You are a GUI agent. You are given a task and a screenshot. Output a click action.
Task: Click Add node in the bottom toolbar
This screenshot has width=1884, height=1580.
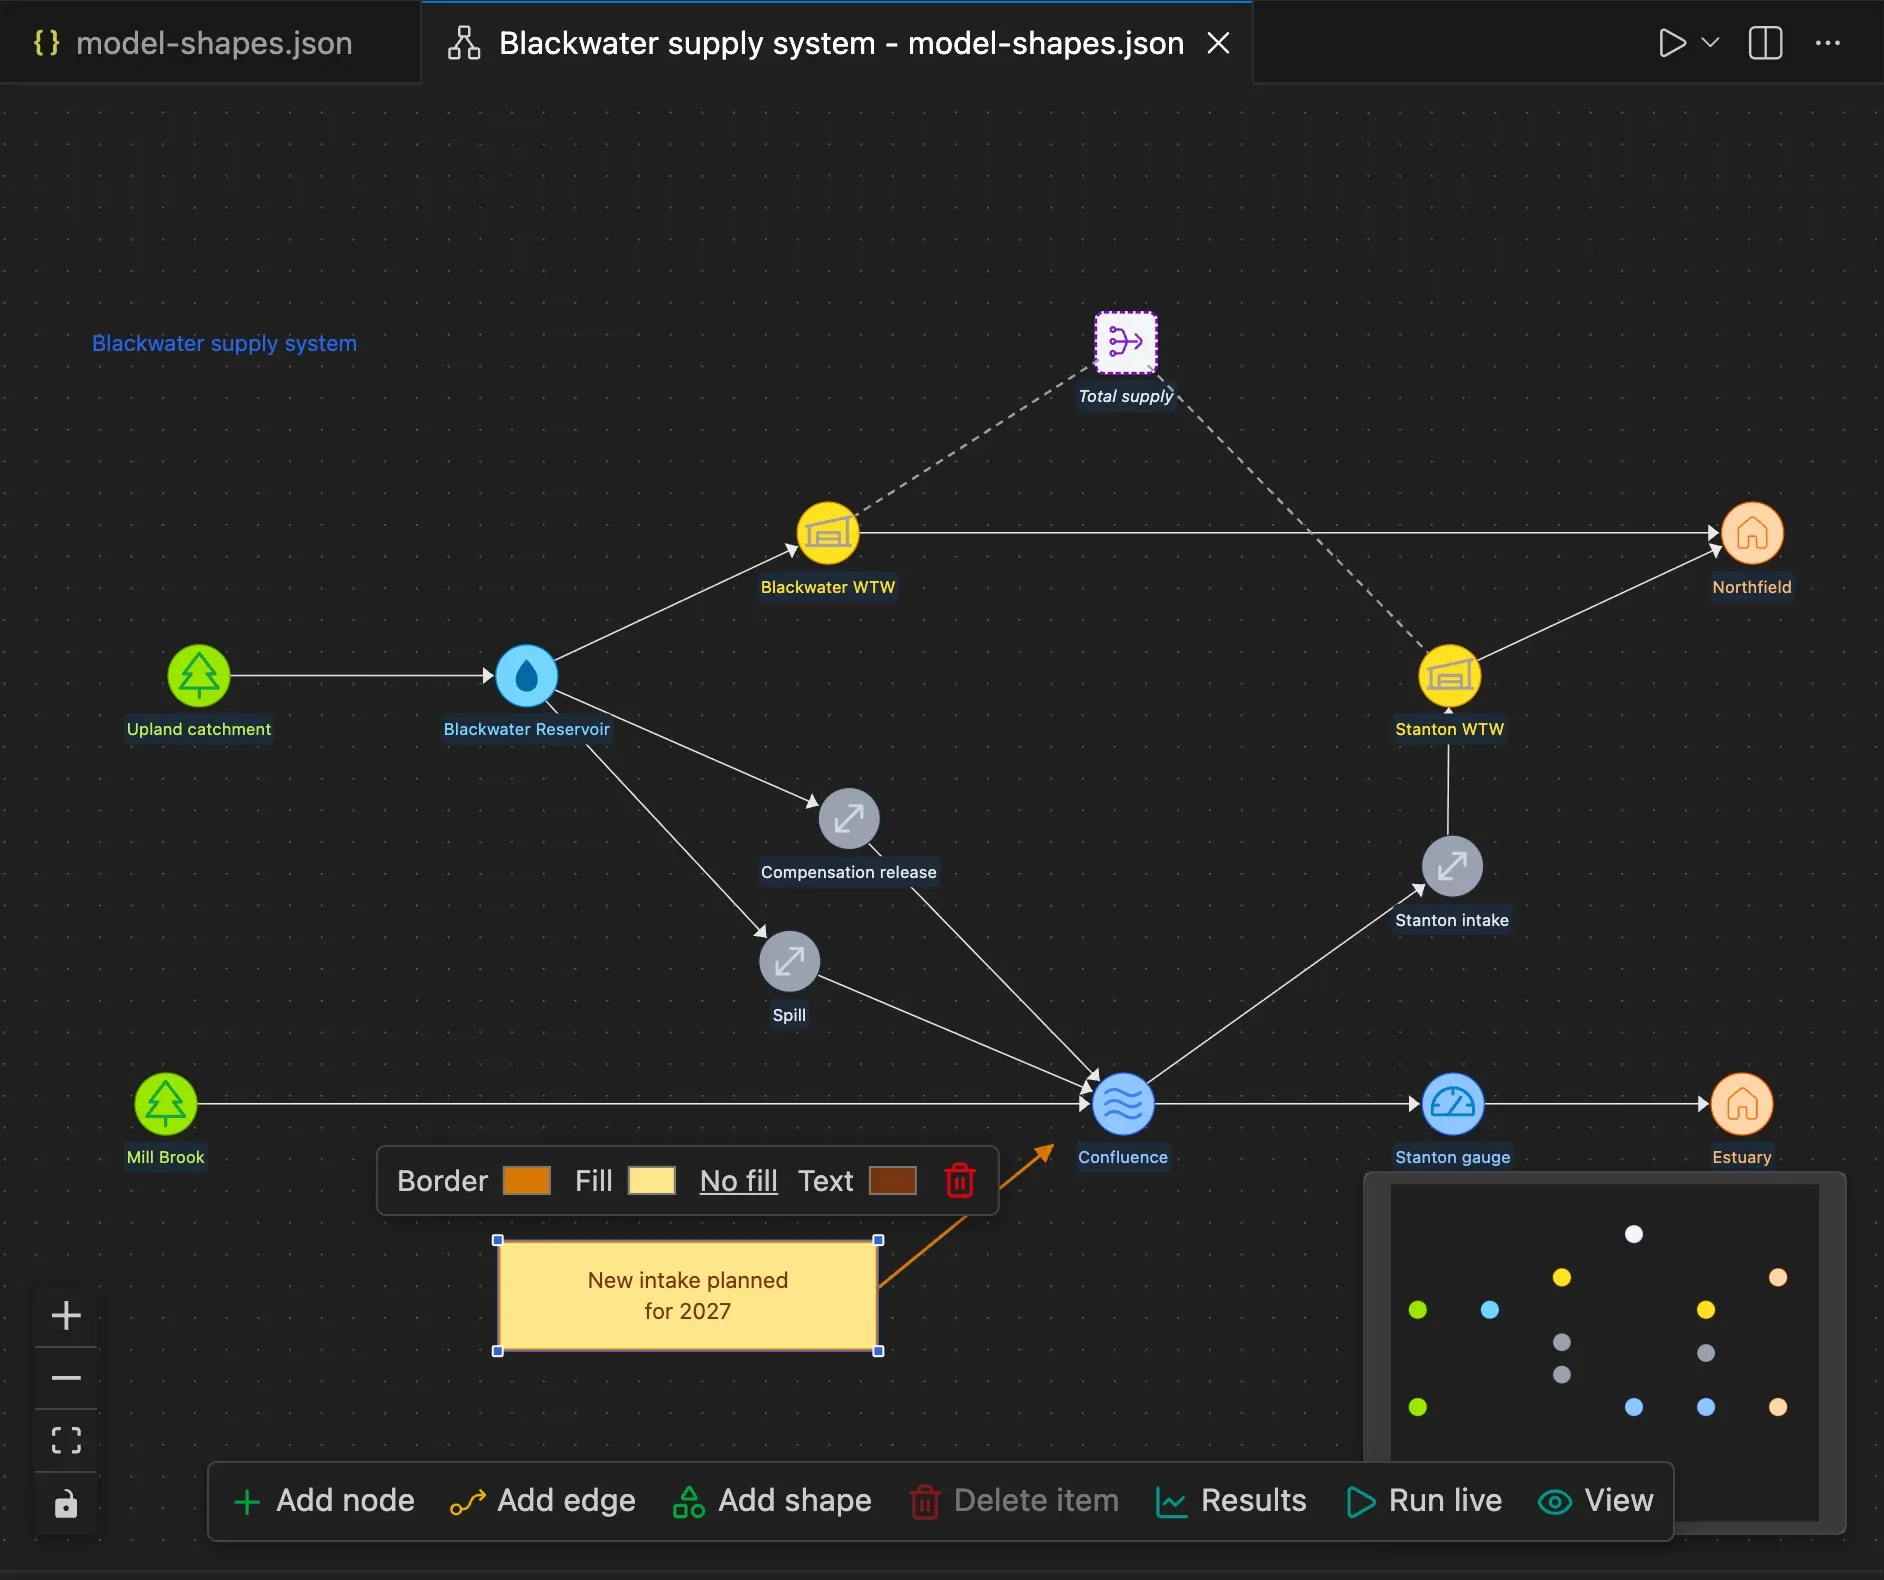(x=323, y=1501)
